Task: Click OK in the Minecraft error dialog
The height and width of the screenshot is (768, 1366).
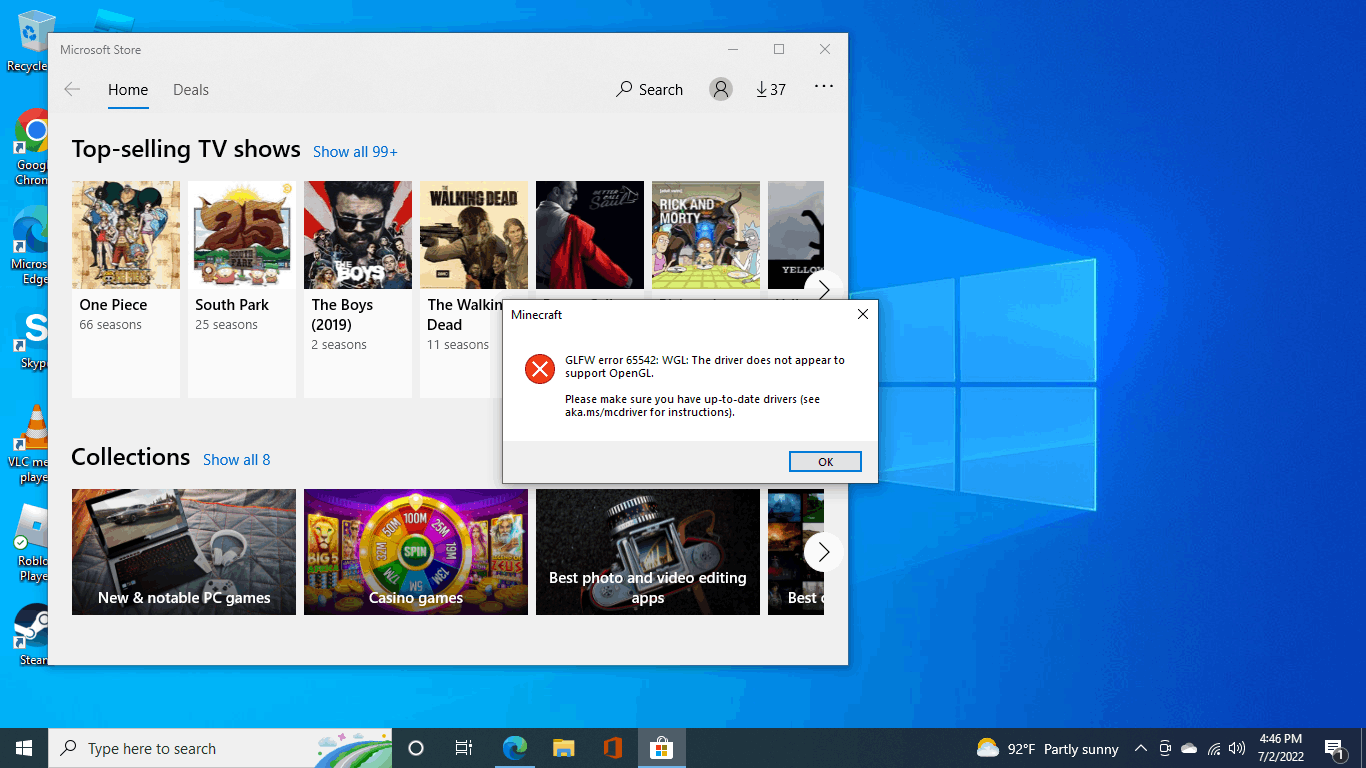Action: [x=825, y=461]
